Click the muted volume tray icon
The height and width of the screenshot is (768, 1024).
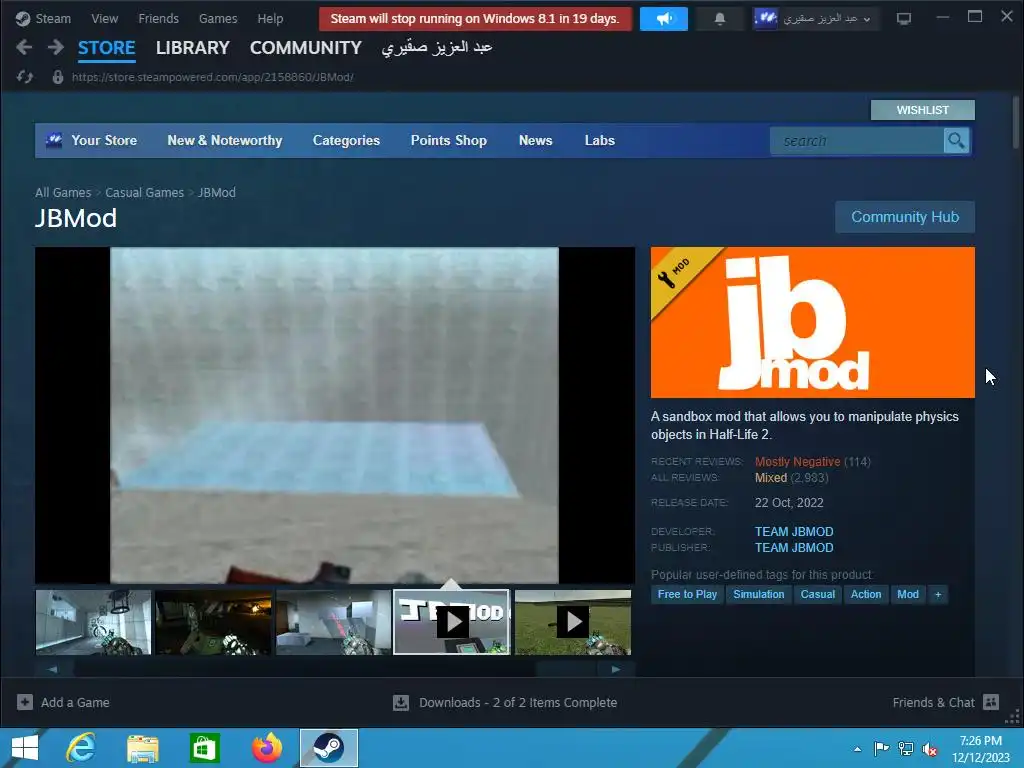[930, 749]
